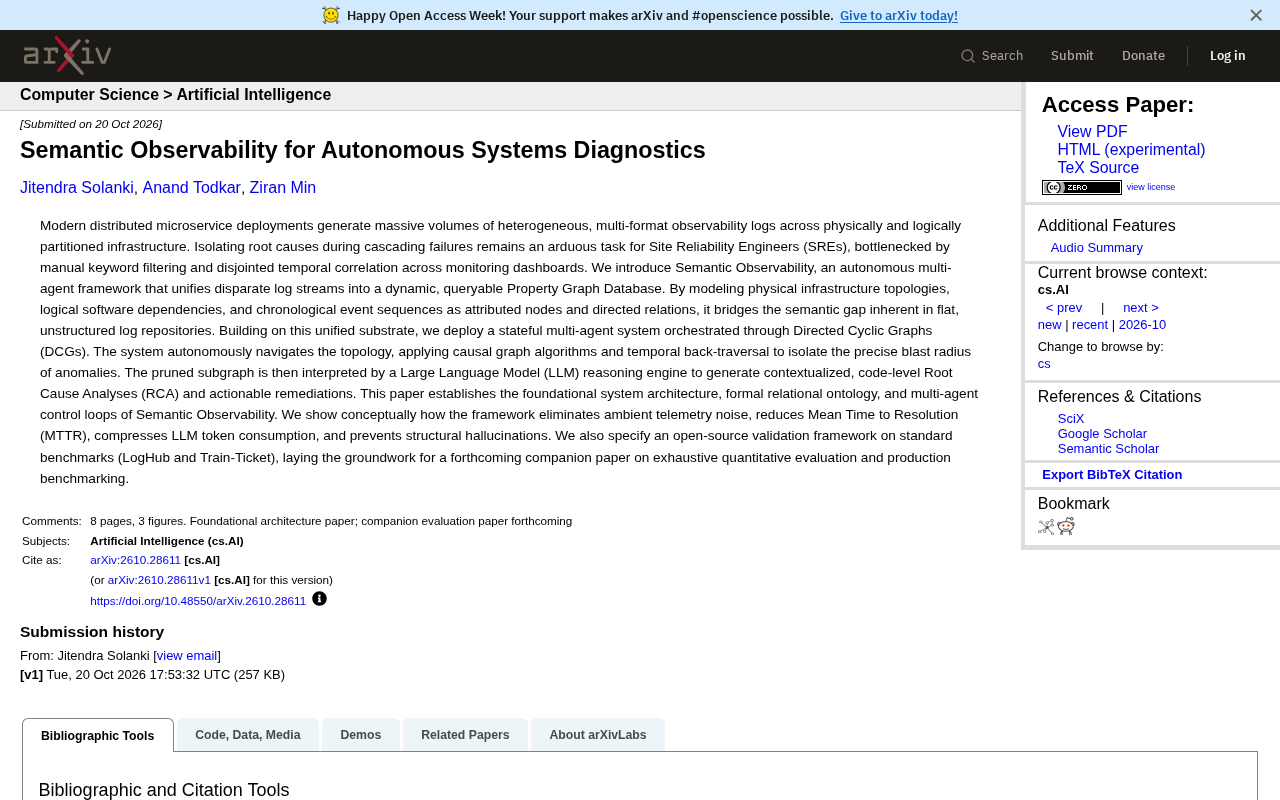Change browse context to cs

tap(1044, 364)
